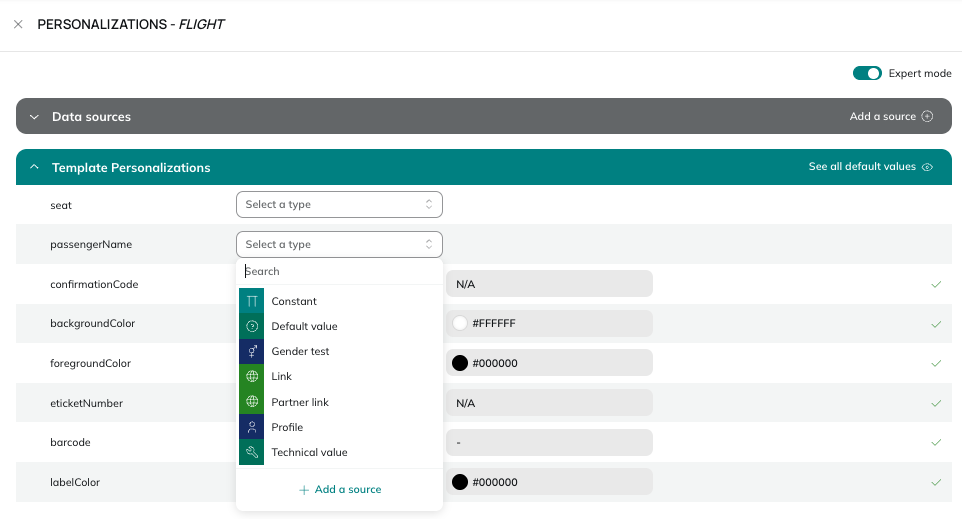Click the globe icon beside Partner link
This screenshot has width=962, height=519.
252,402
